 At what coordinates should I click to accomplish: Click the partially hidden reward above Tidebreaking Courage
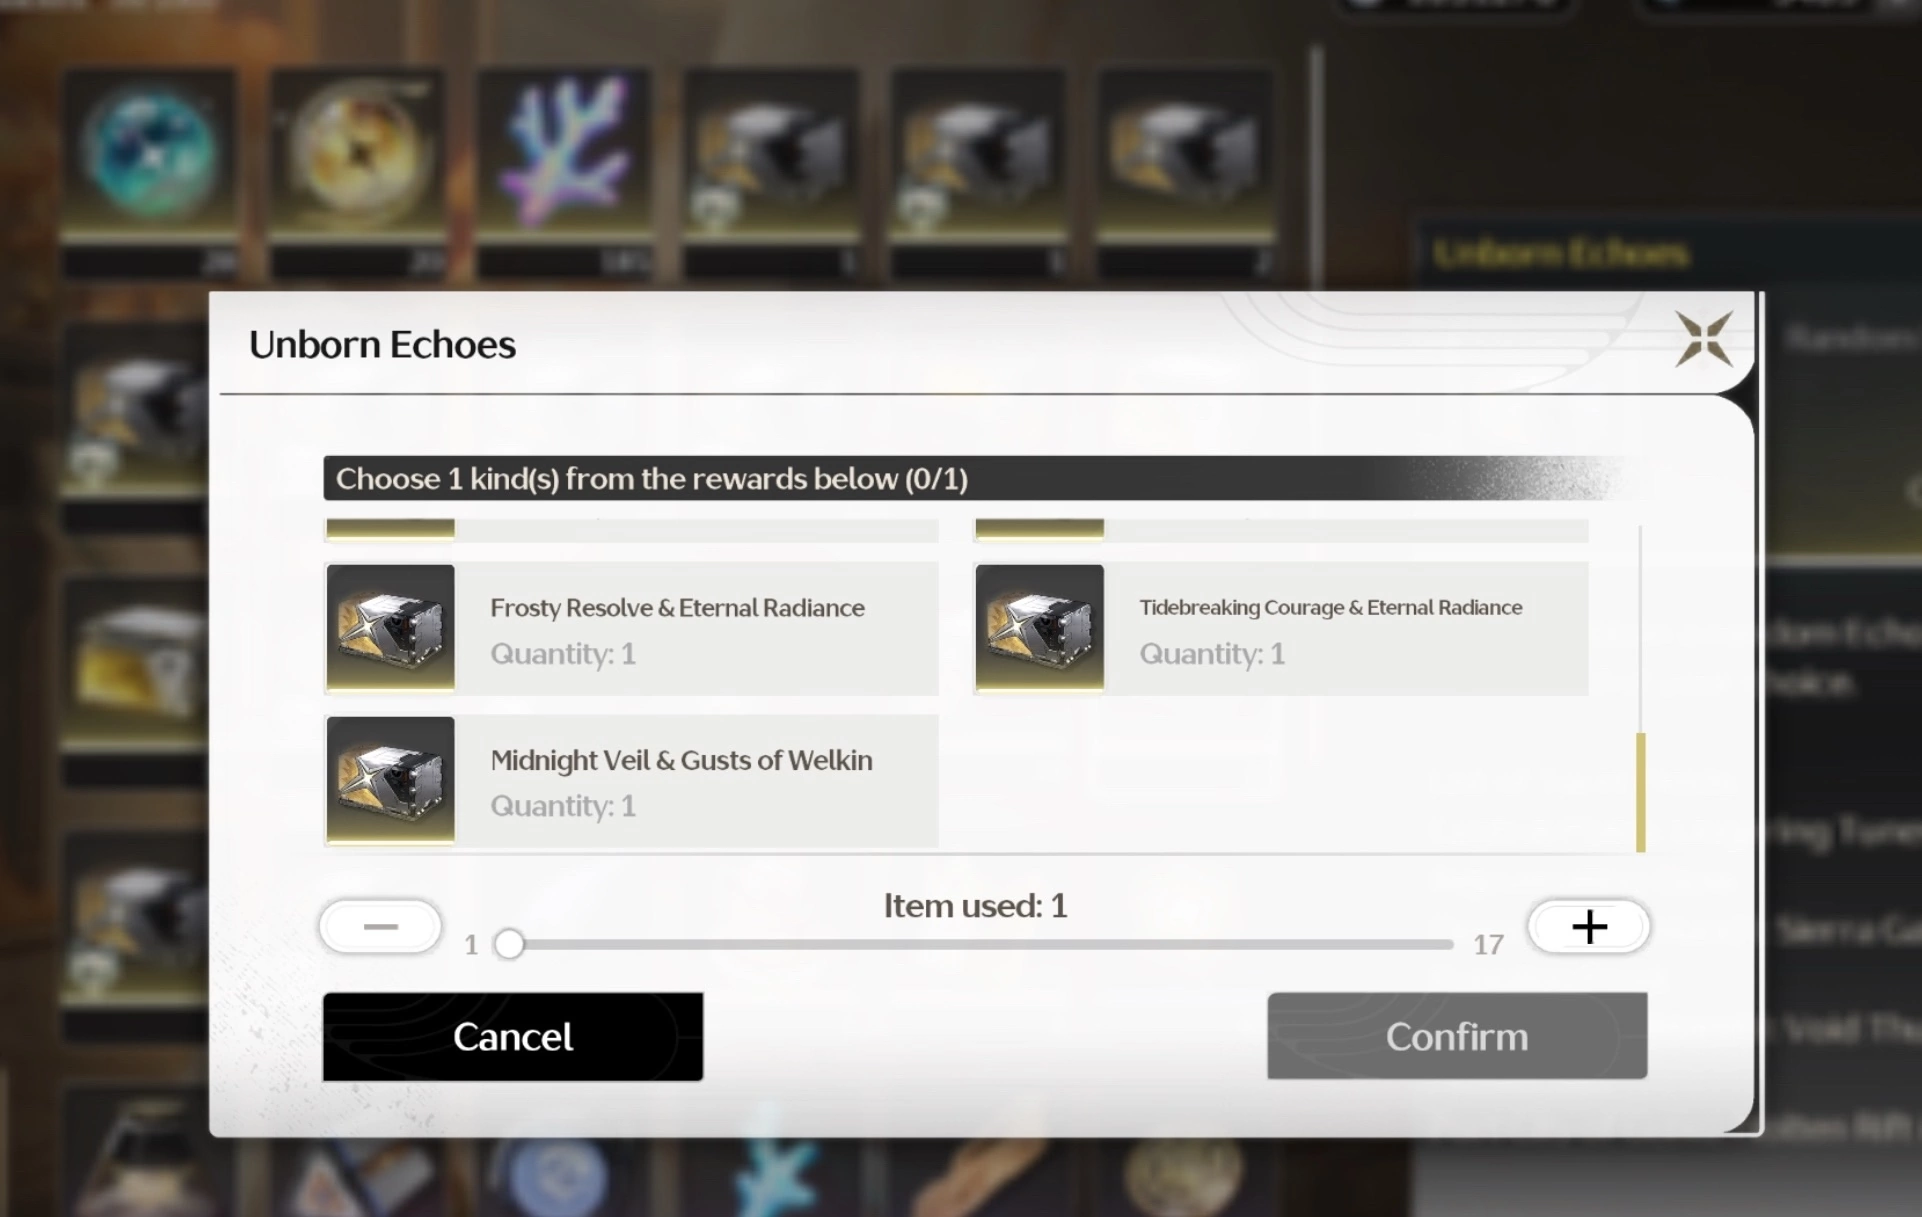click(1282, 530)
